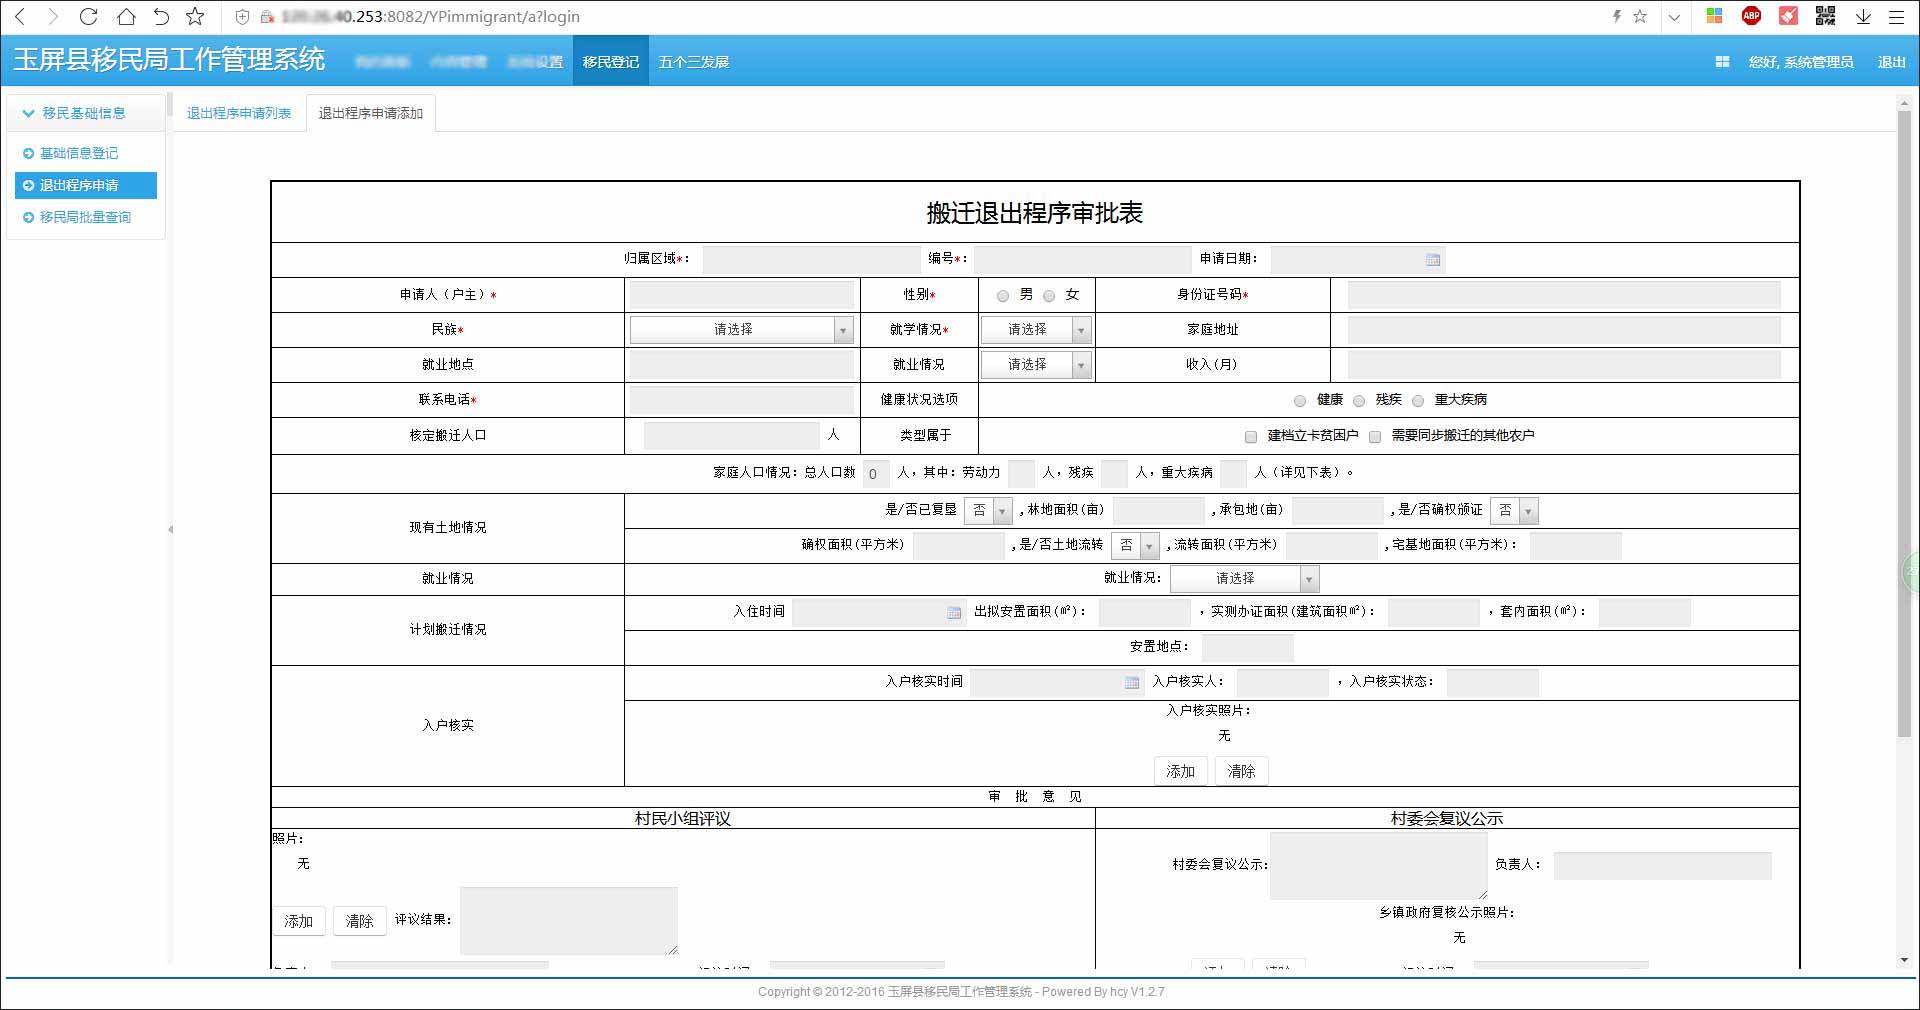Screen dimensions: 1920x1010
Task: Click the 家庭地址 input field
Action: (1564, 330)
